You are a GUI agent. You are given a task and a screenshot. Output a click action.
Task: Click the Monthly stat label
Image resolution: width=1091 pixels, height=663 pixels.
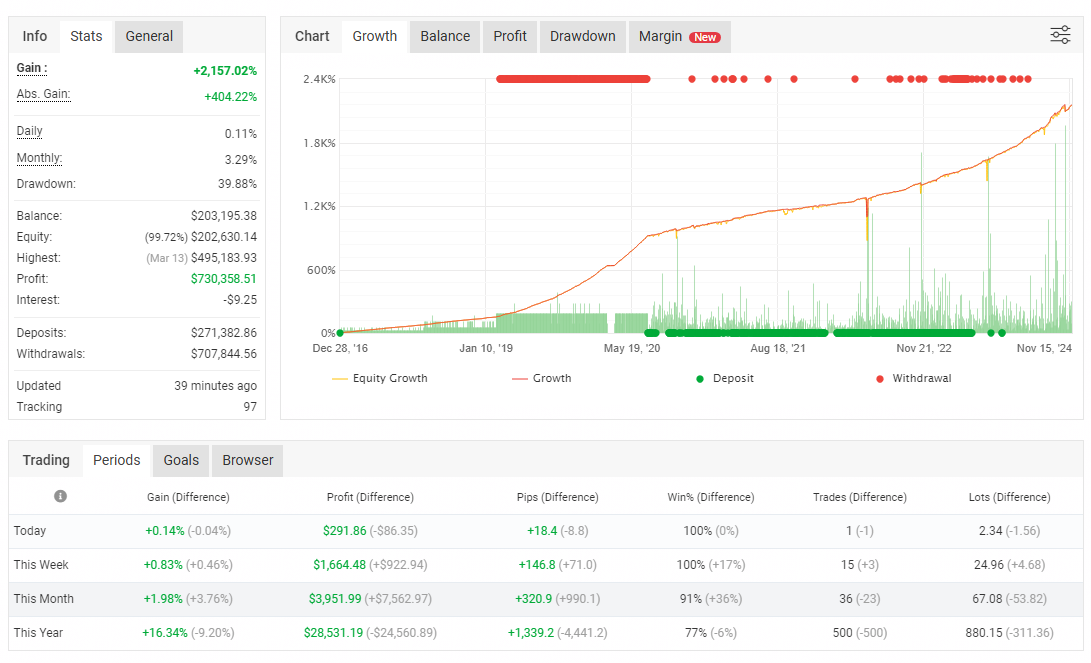39,158
